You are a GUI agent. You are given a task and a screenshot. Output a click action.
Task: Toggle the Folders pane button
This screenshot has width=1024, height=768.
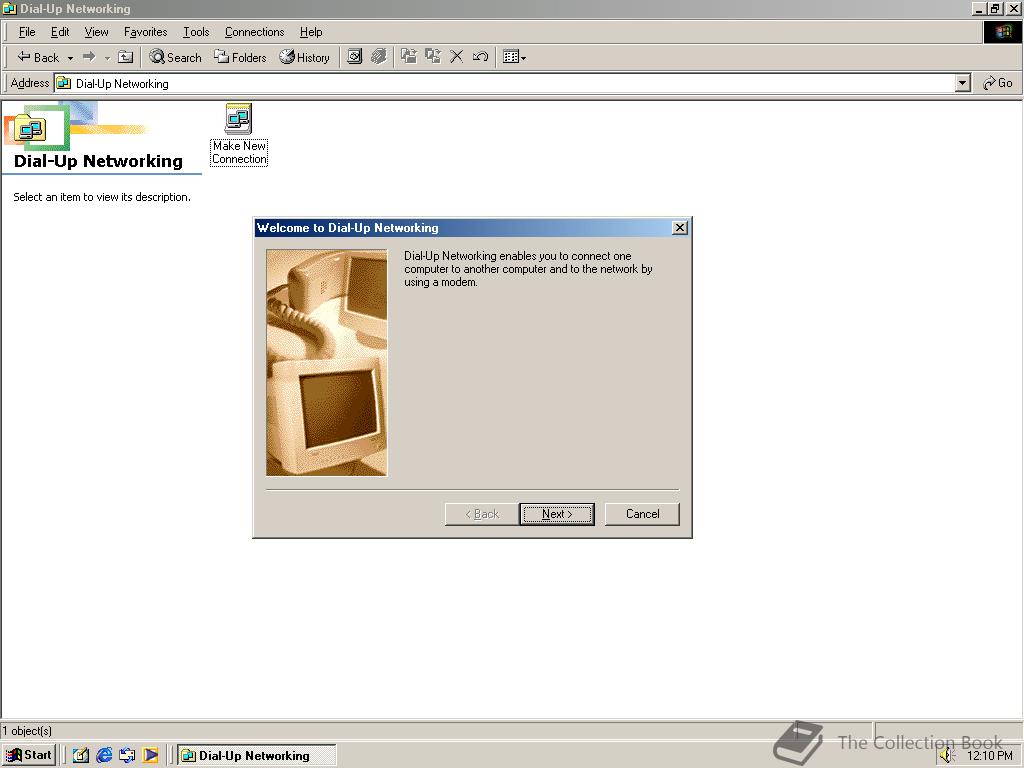tap(240, 57)
